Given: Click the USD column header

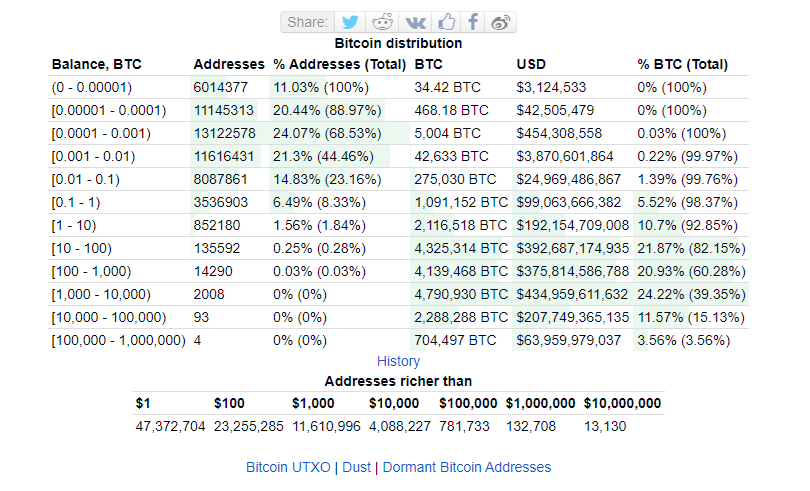Looking at the screenshot, I should [531, 65].
